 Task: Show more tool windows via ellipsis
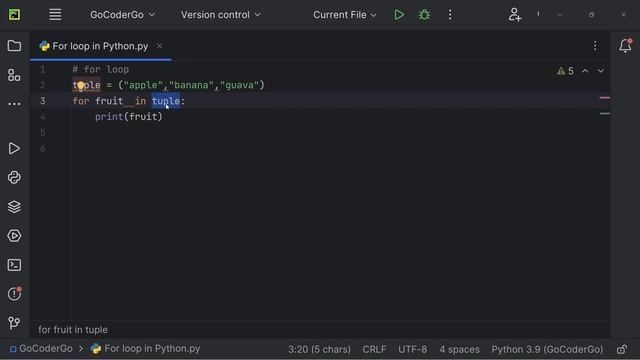pyautogui.click(x=14, y=104)
